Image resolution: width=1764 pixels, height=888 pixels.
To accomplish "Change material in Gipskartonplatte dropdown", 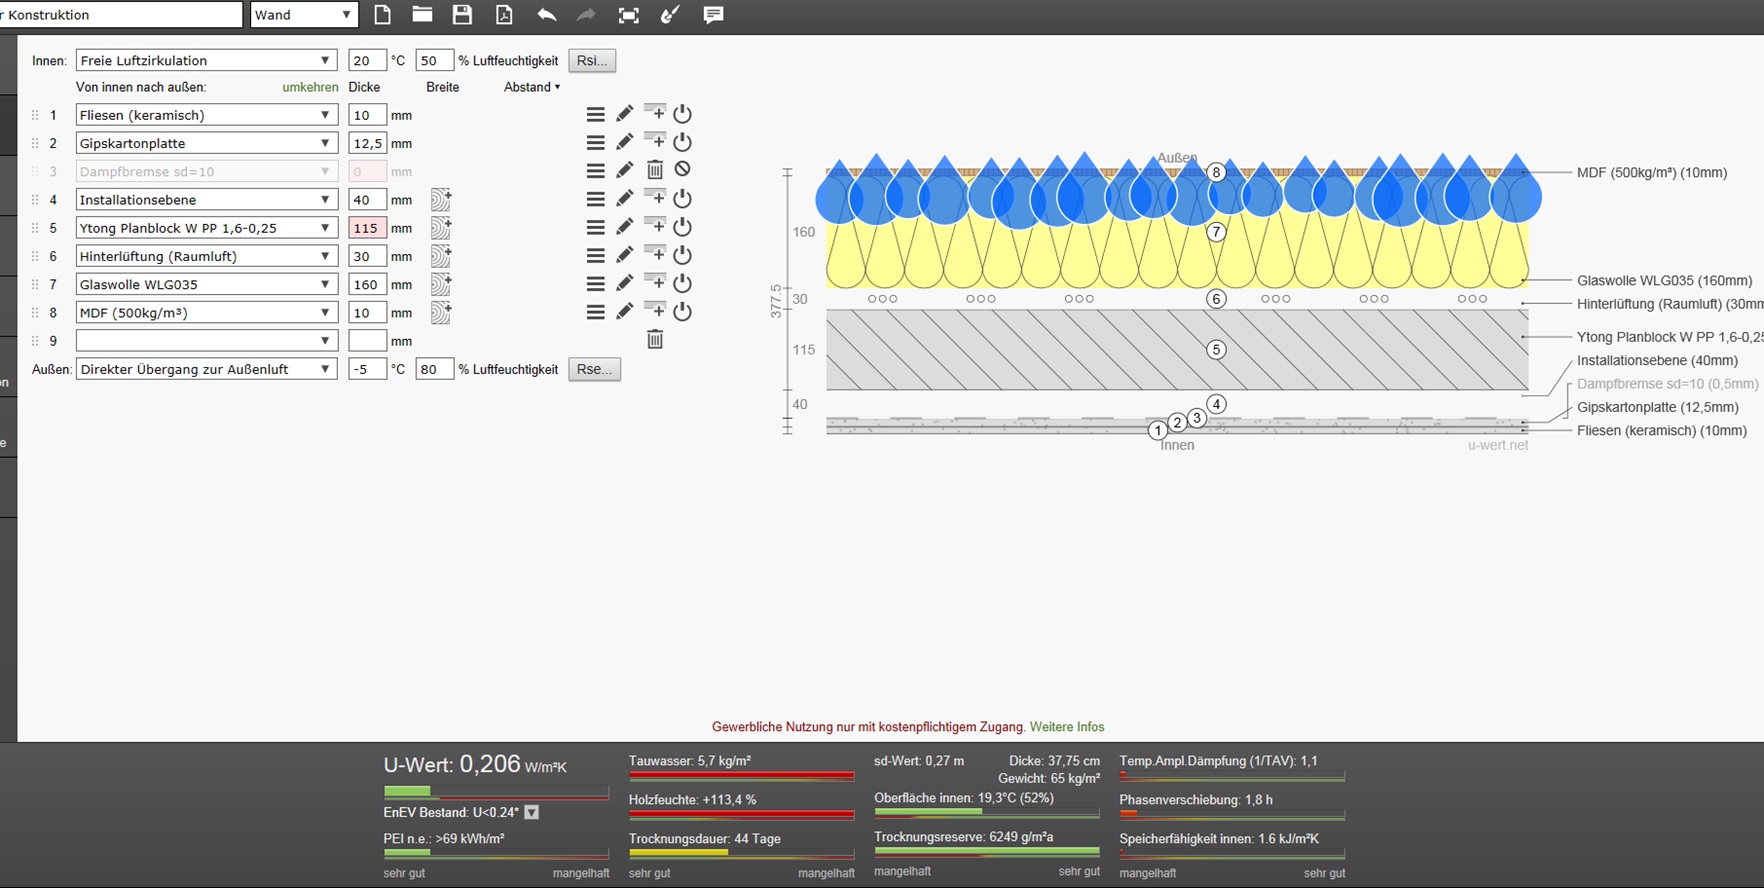I will (206, 143).
